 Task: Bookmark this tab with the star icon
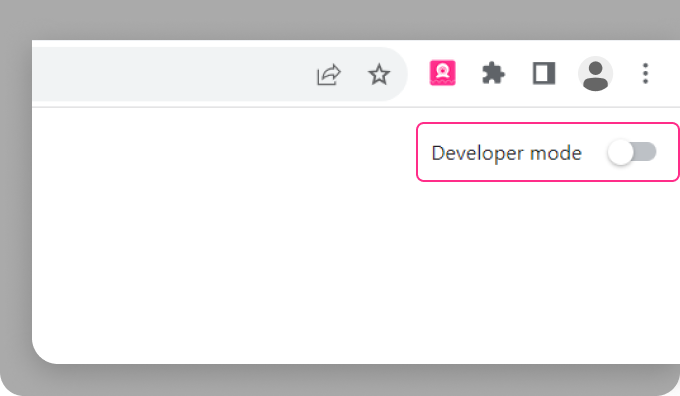(x=379, y=74)
